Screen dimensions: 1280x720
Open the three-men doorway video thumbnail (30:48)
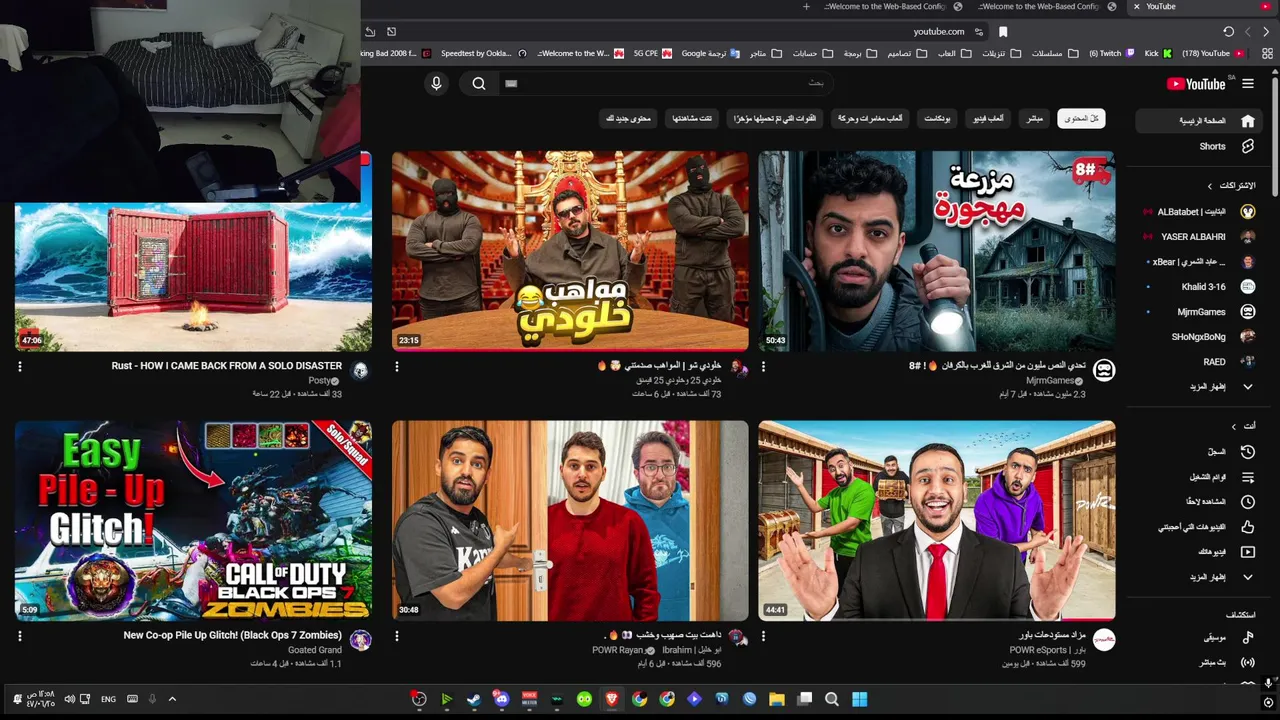[570, 520]
